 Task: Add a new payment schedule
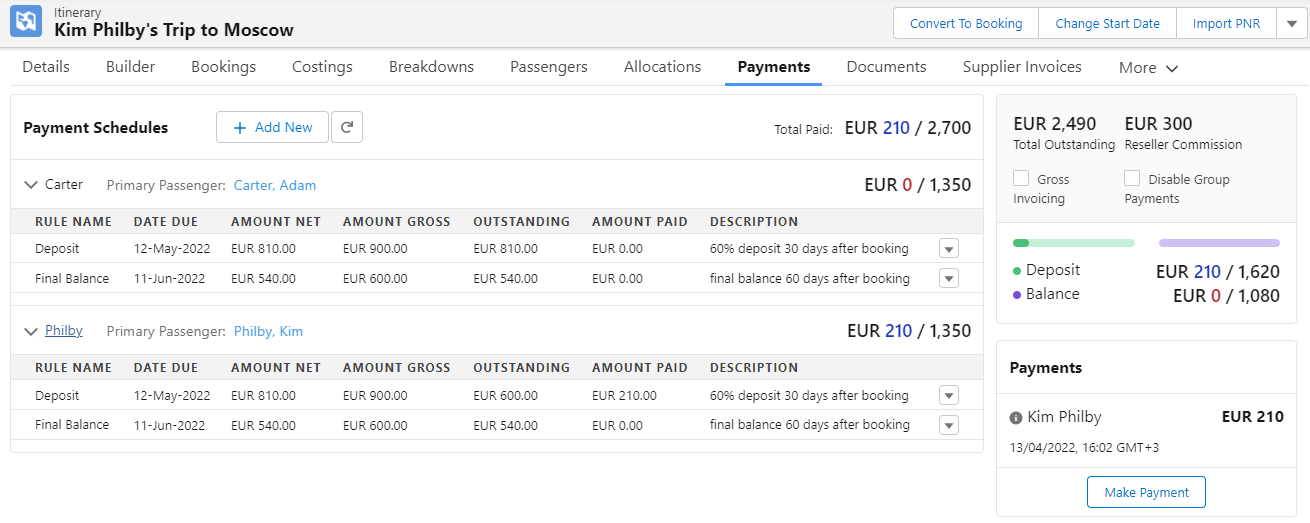pyautogui.click(x=272, y=127)
